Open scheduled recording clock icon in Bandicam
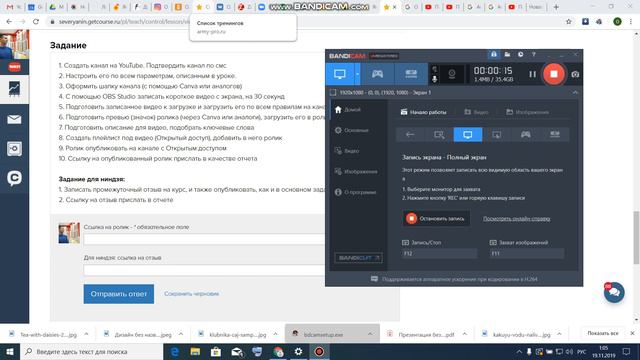Viewport: 640px width, 360px height. pyautogui.click(x=520, y=54)
